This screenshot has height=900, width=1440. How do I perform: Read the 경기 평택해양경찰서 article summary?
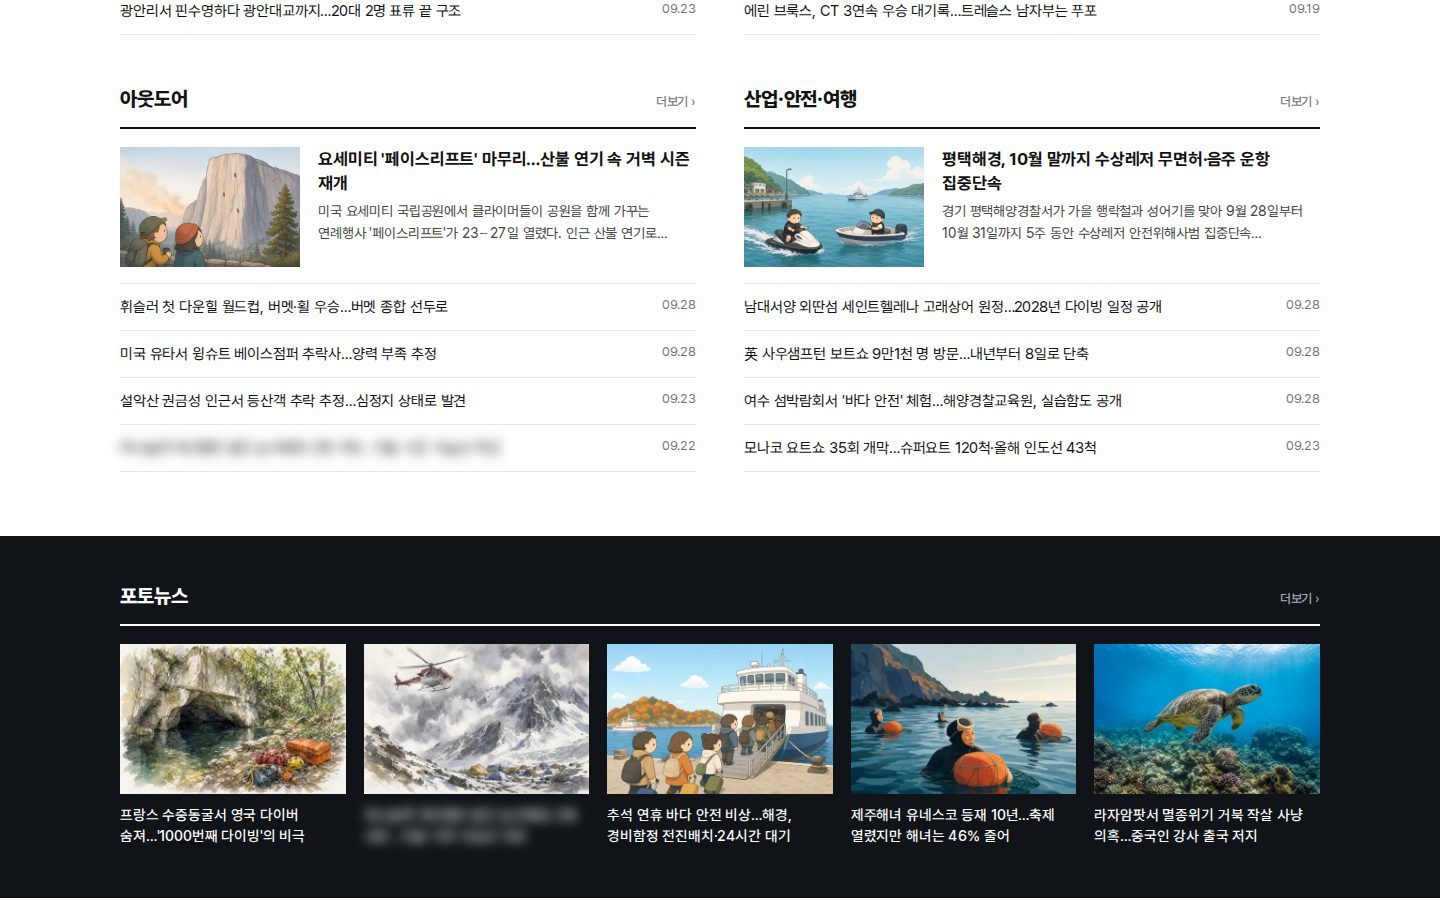(1122, 222)
